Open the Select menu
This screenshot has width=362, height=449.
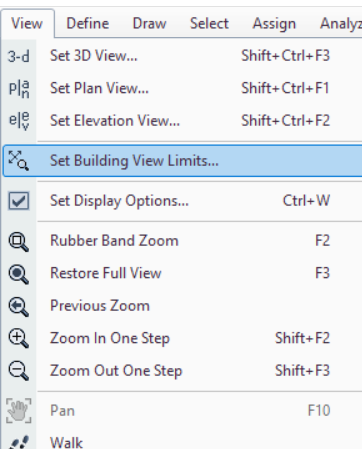[209, 24]
